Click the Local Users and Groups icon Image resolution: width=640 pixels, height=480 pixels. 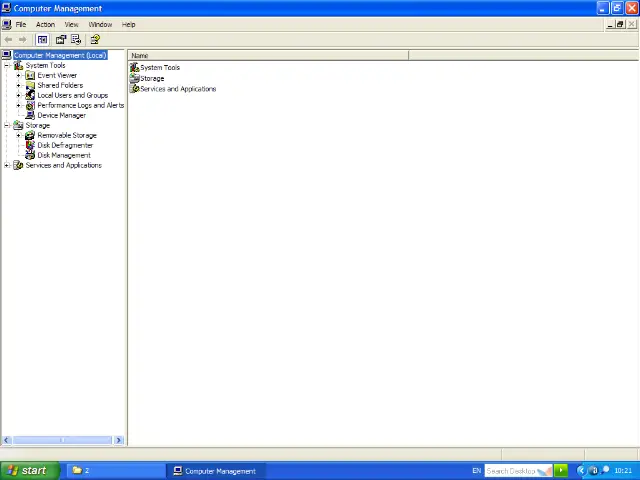[x=30, y=96]
